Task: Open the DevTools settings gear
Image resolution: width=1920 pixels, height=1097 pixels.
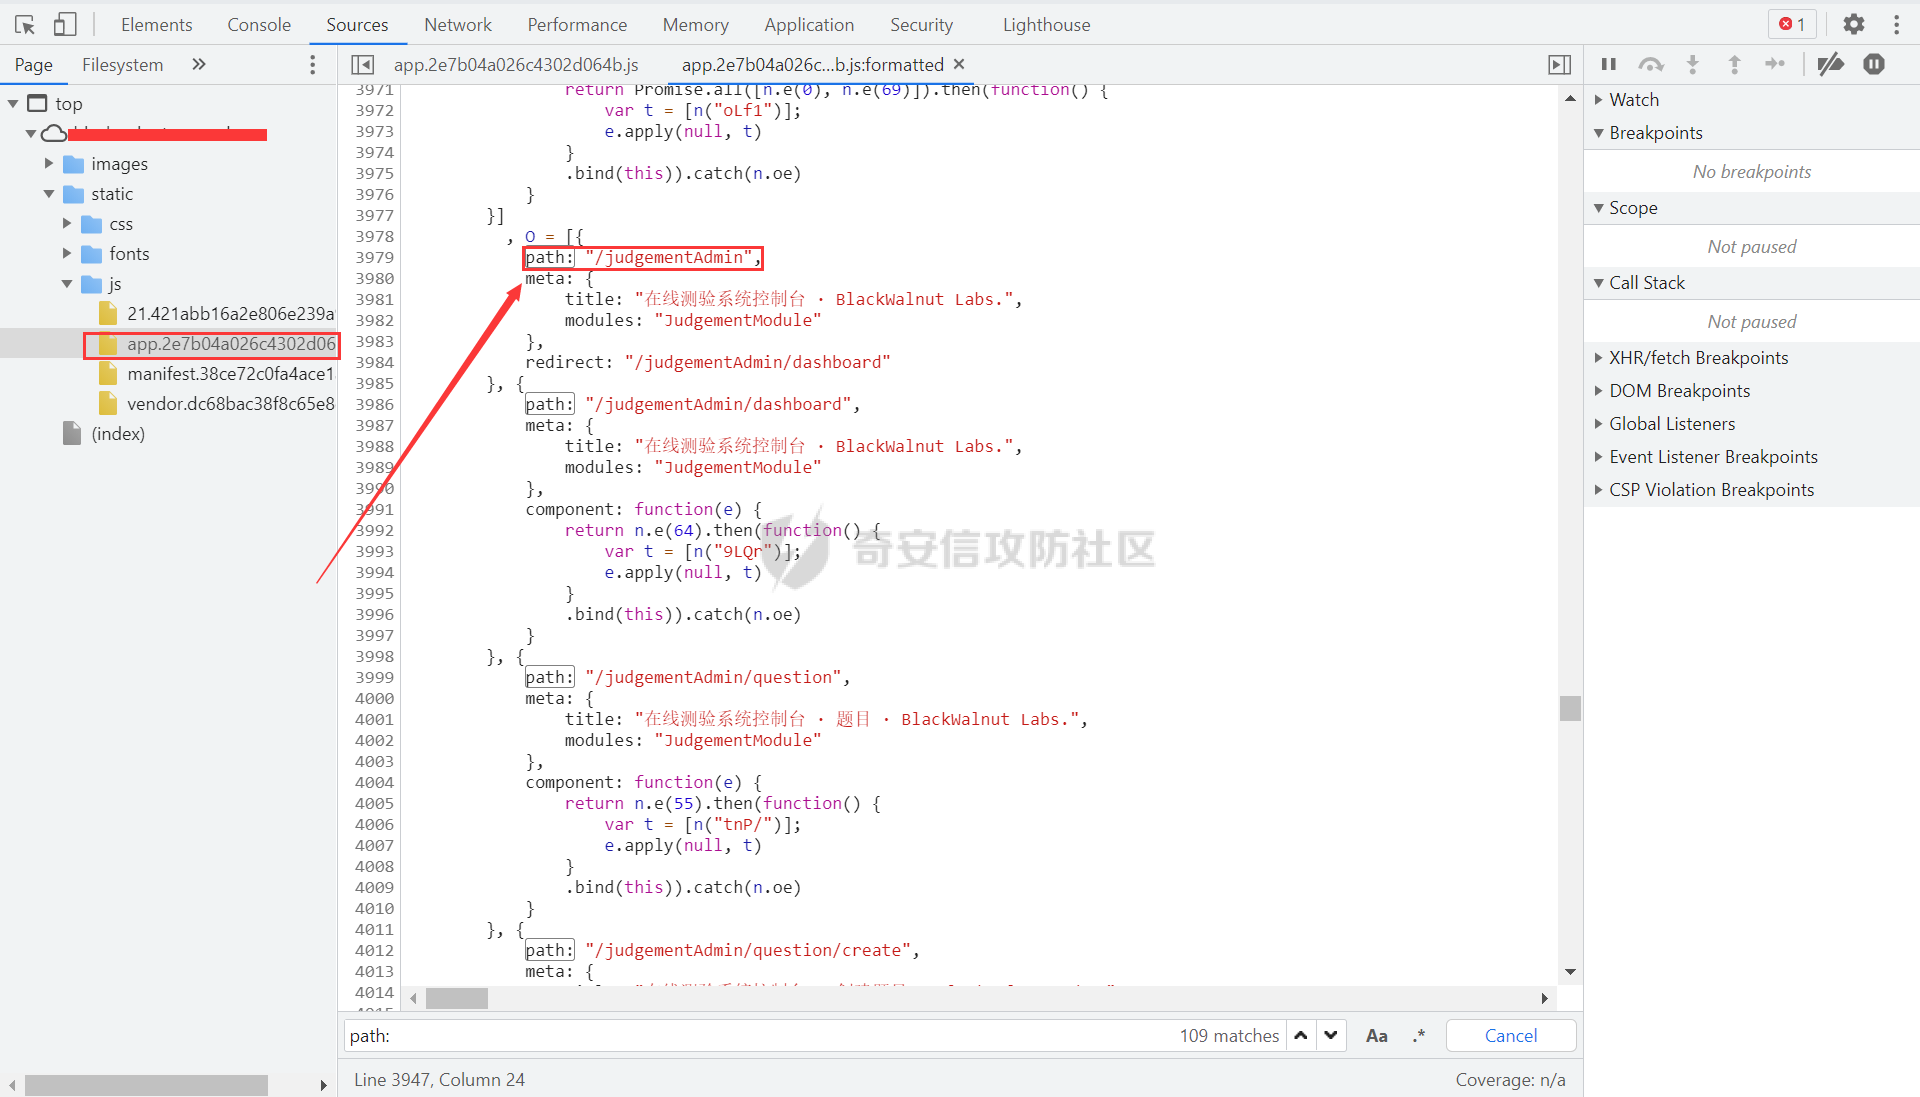Action: (1854, 24)
